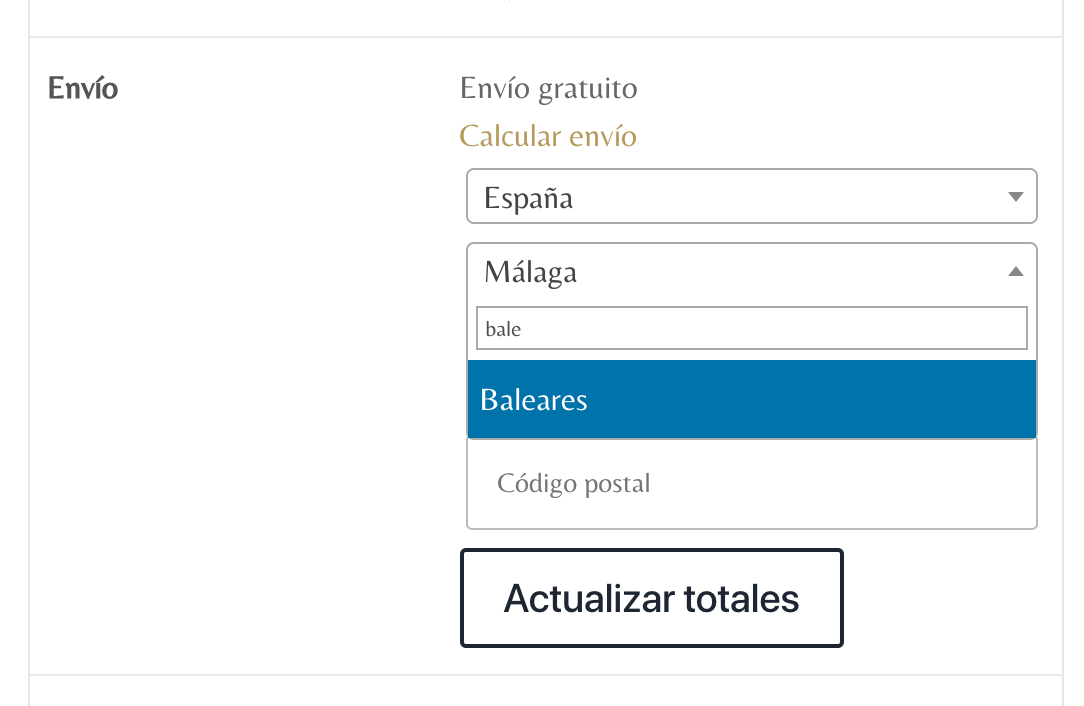Click the Actualizar totales button
Screen dimensions: 1084x706
(x=651, y=598)
